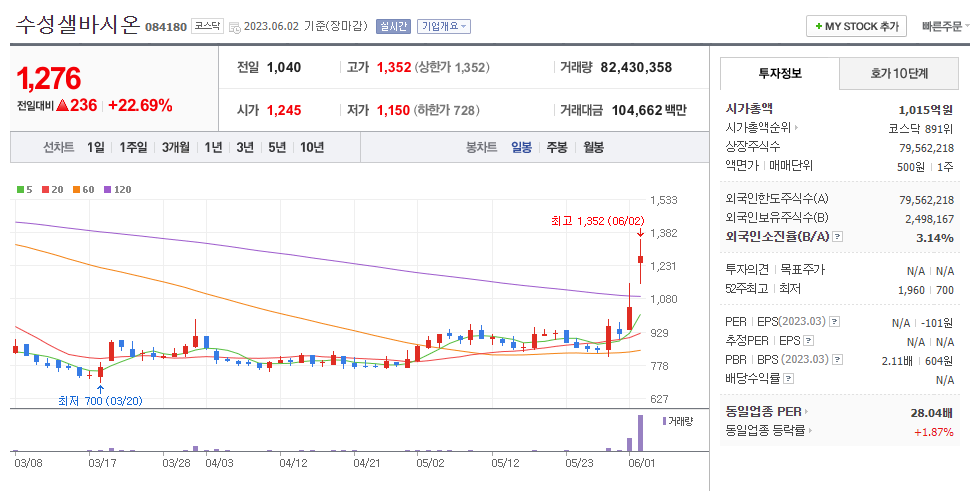Click the 03/08 date label on chart axis
The height and width of the screenshot is (491, 980).
tap(28, 464)
